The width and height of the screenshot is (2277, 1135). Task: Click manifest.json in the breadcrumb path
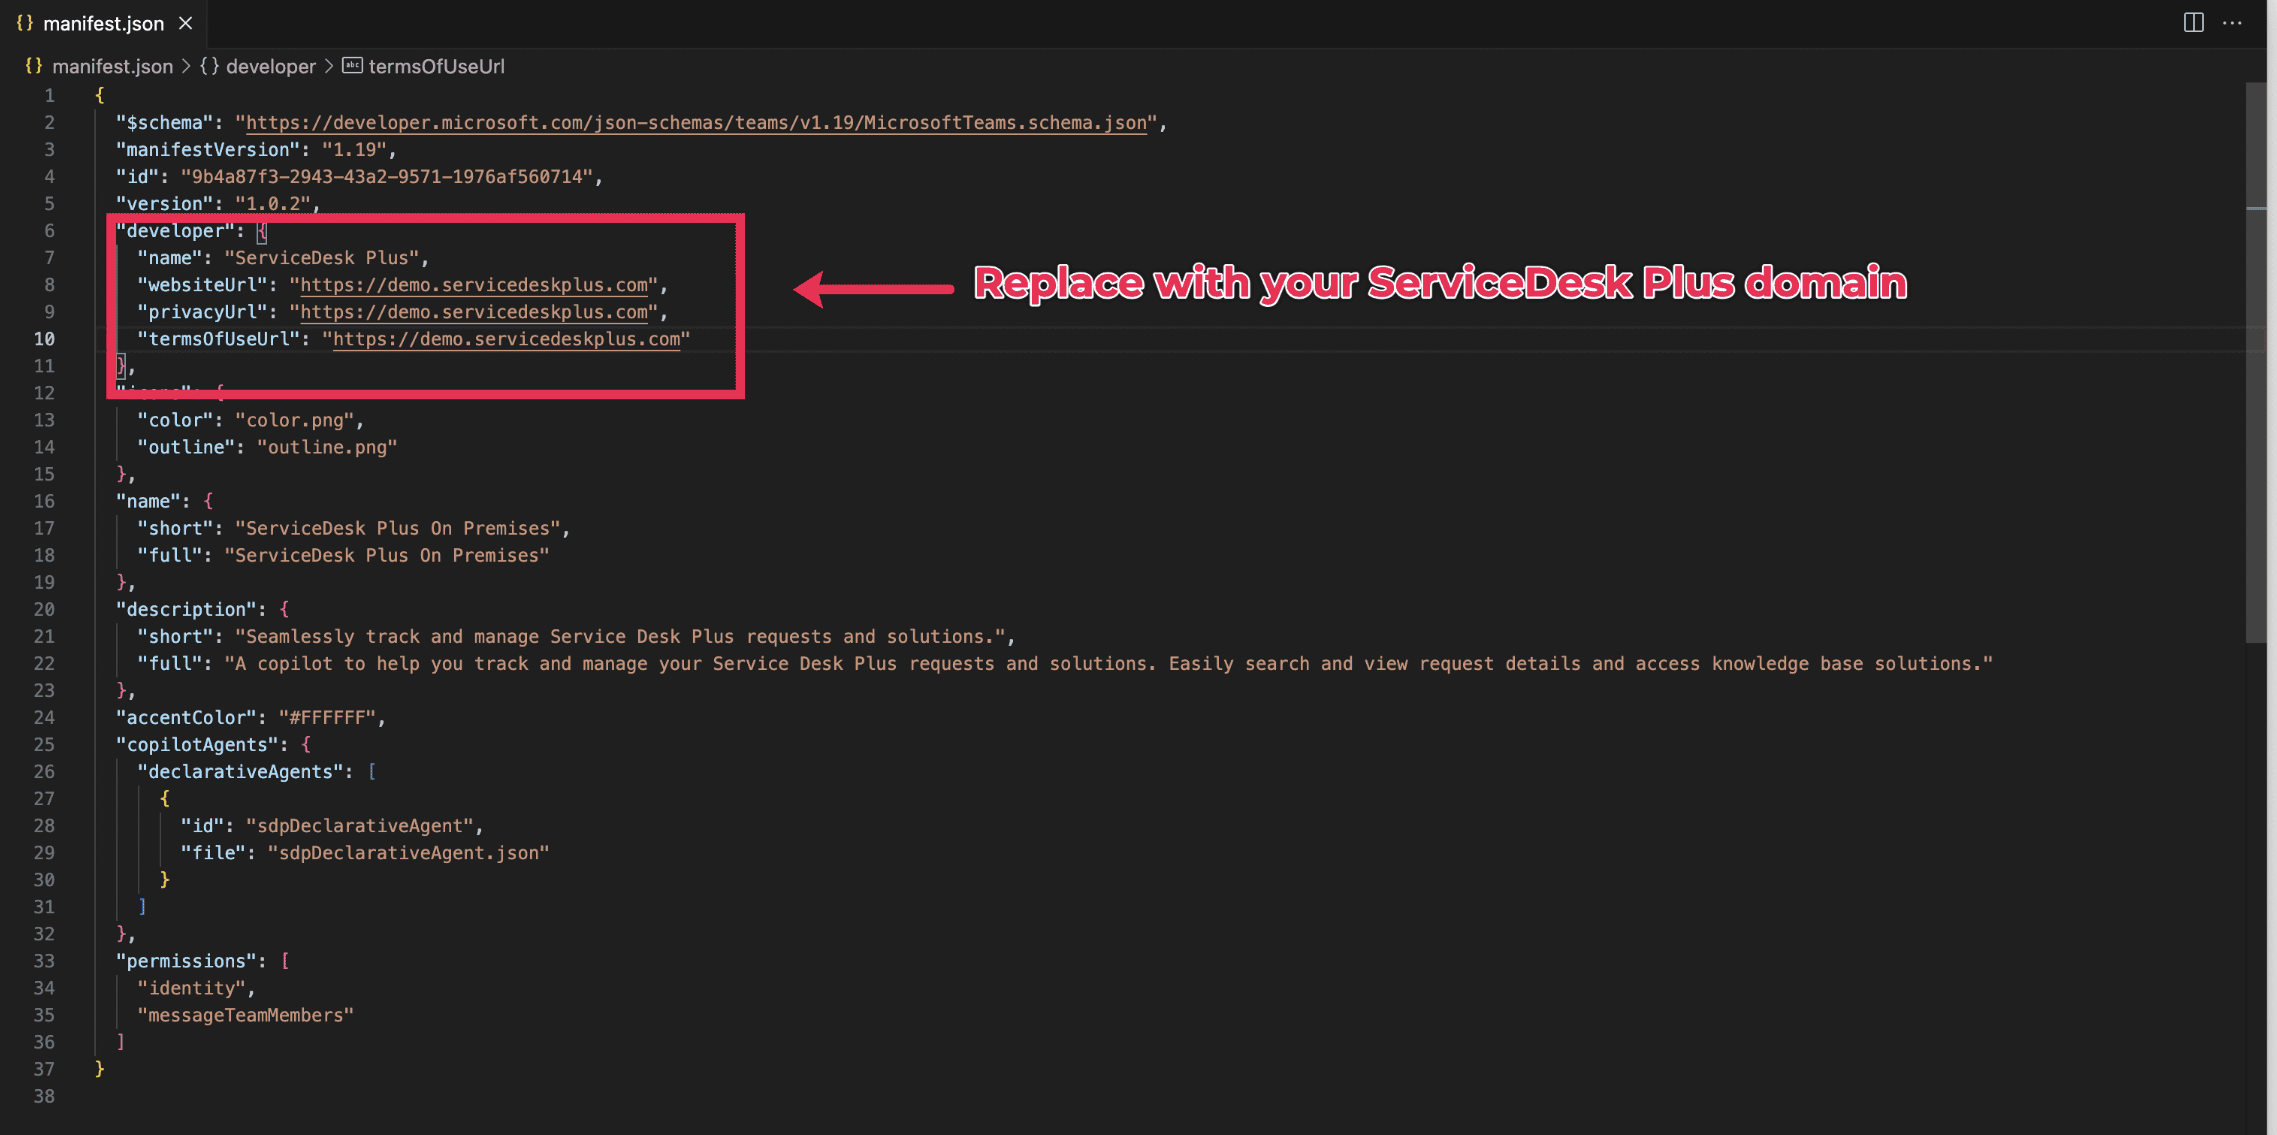(x=112, y=66)
